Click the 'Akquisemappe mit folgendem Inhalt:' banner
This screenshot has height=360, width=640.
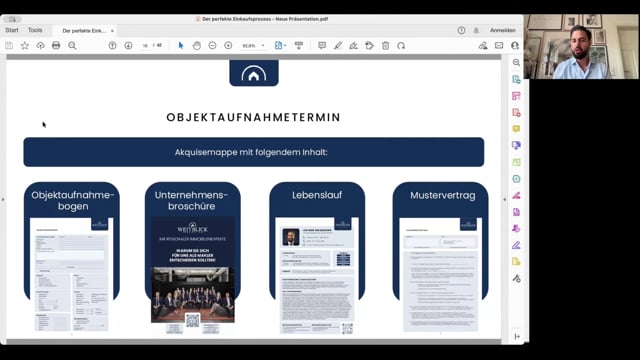coord(253,152)
